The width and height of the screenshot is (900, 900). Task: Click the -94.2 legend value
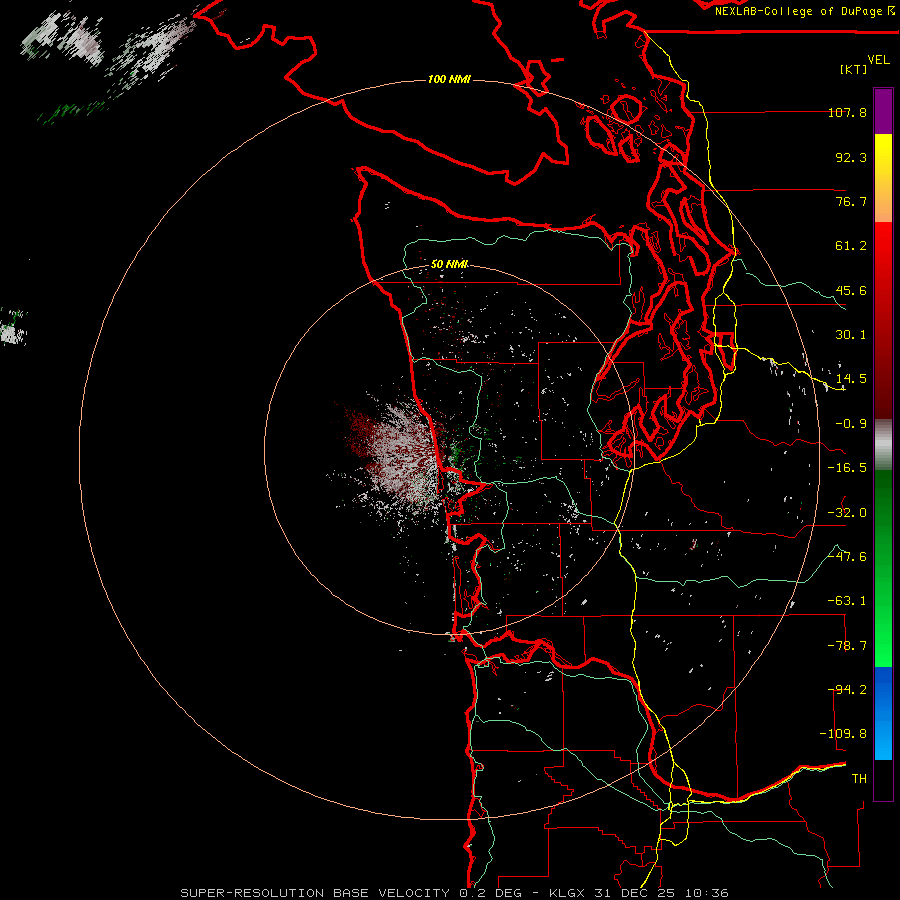coord(847,690)
